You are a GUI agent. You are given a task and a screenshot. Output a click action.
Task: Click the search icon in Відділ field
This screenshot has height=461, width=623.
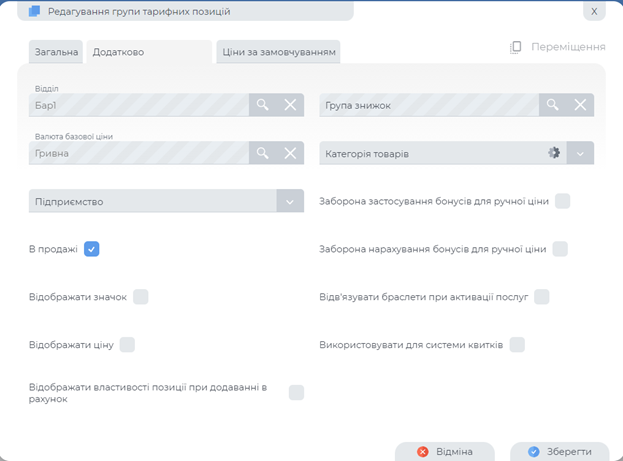[x=262, y=105]
